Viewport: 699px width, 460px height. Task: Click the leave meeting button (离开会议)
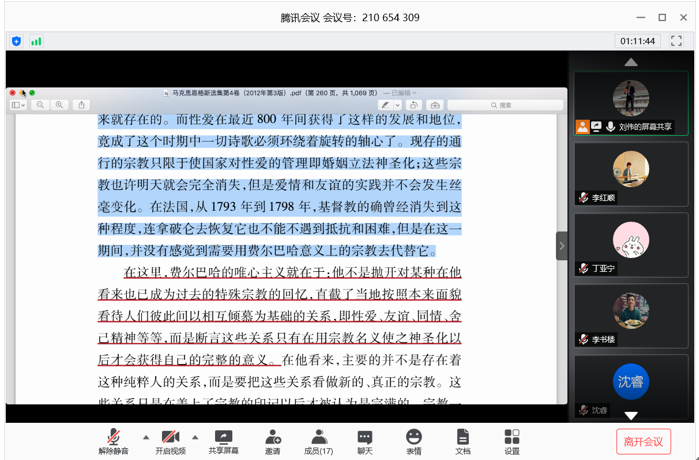pos(643,441)
